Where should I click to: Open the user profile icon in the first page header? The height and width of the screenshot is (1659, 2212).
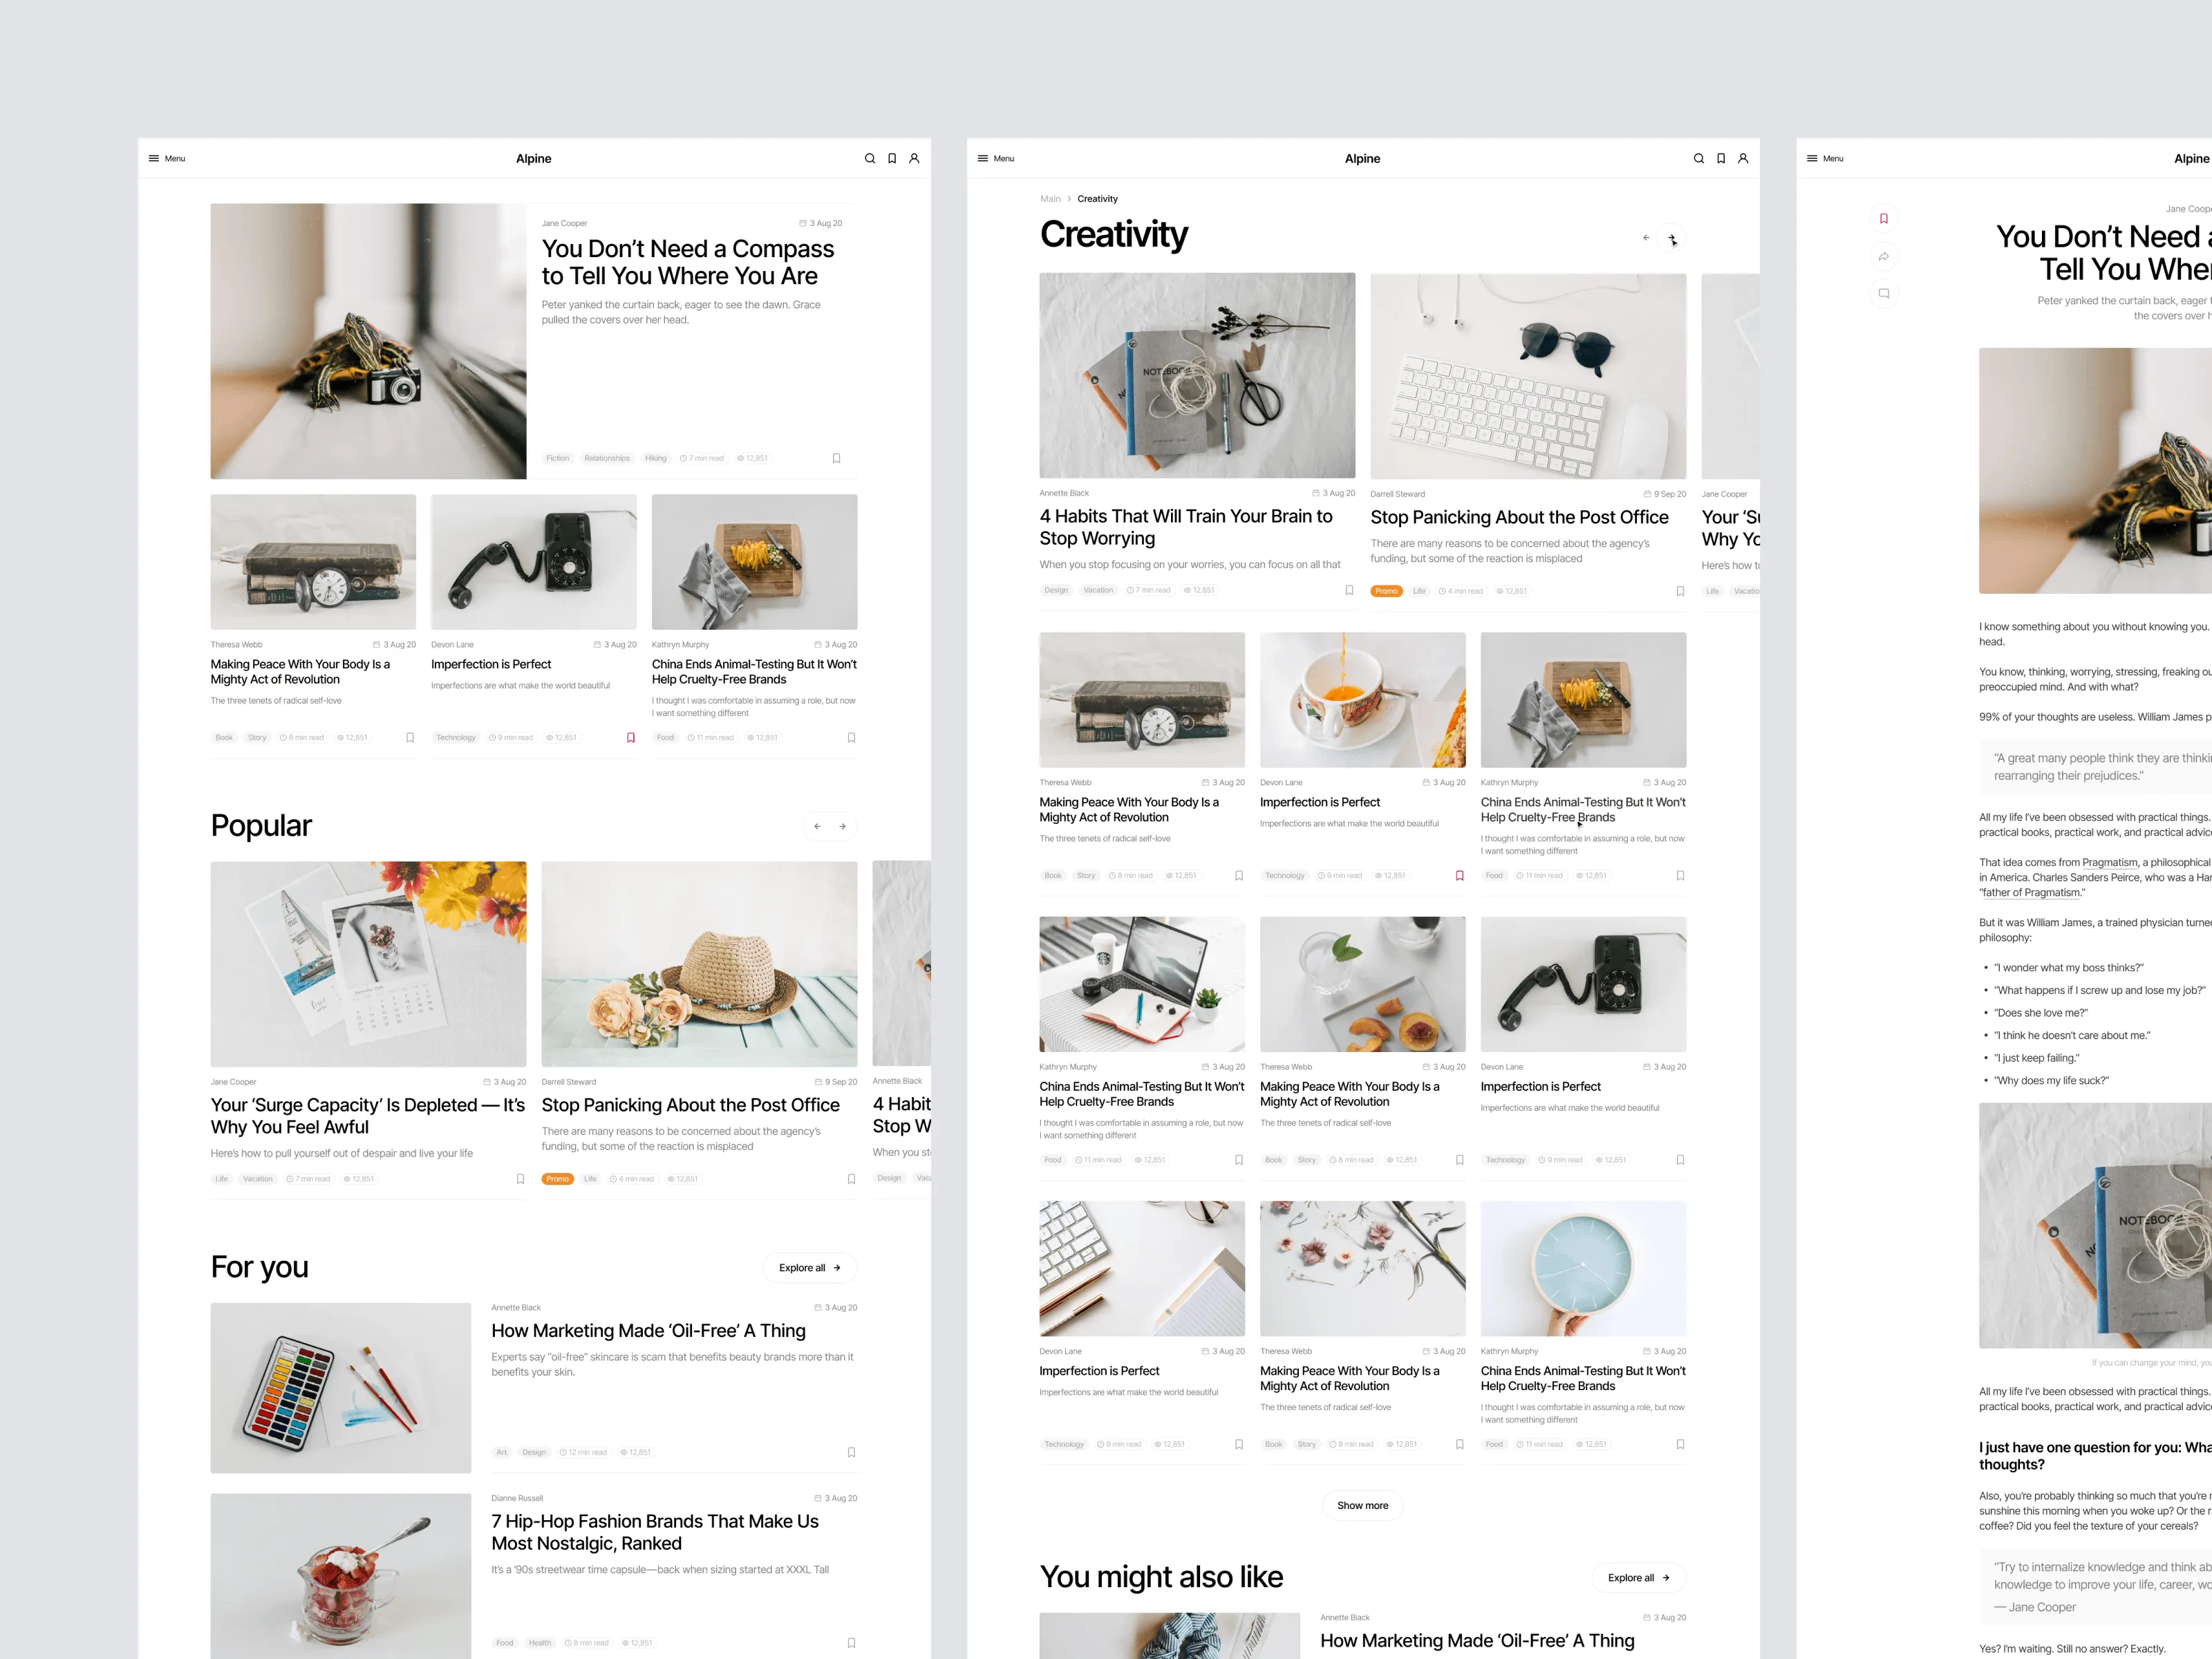click(x=914, y=158)
